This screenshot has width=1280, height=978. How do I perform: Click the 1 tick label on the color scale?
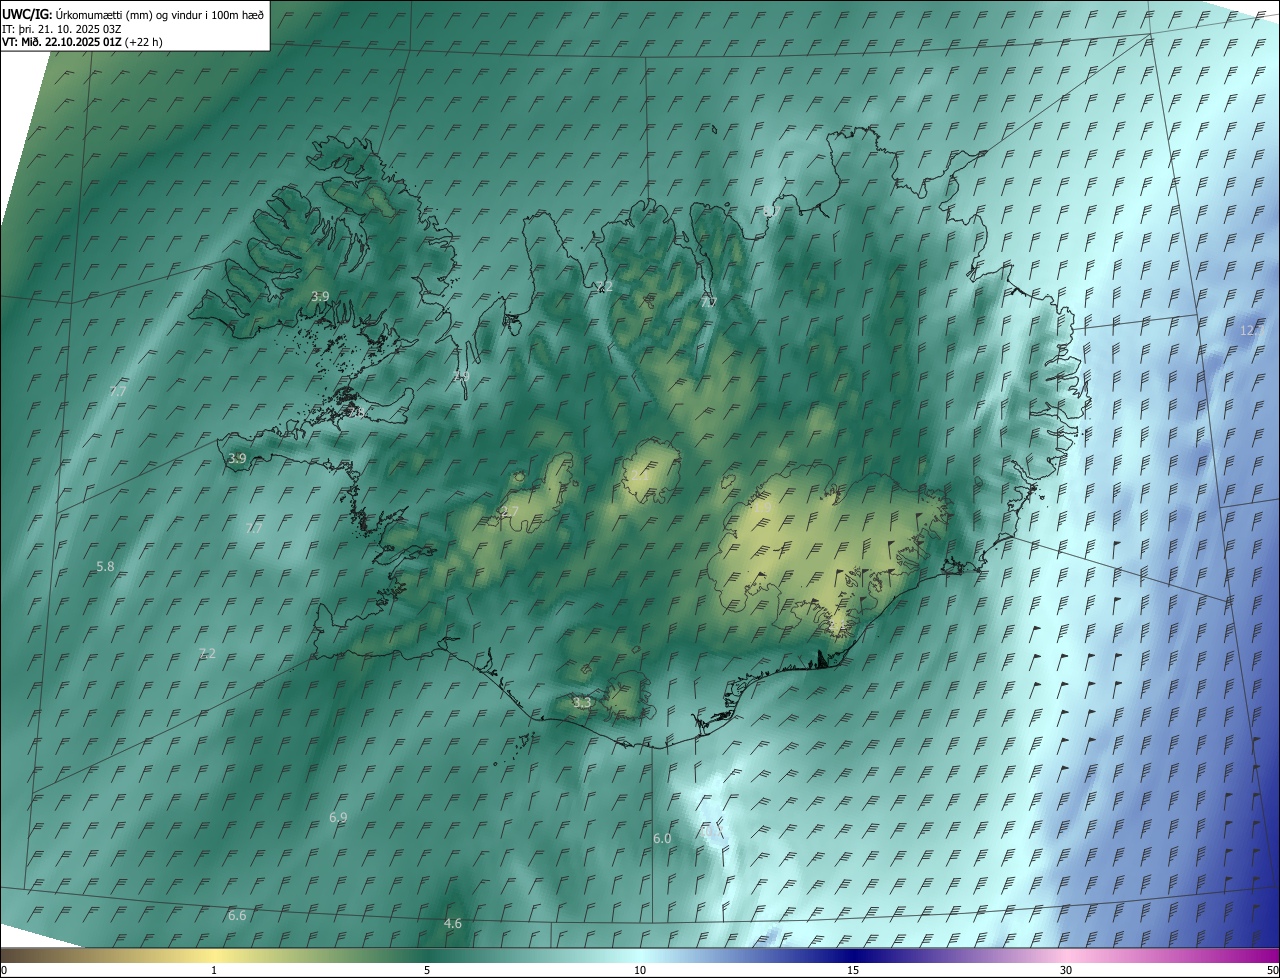(x=214, y=970)
